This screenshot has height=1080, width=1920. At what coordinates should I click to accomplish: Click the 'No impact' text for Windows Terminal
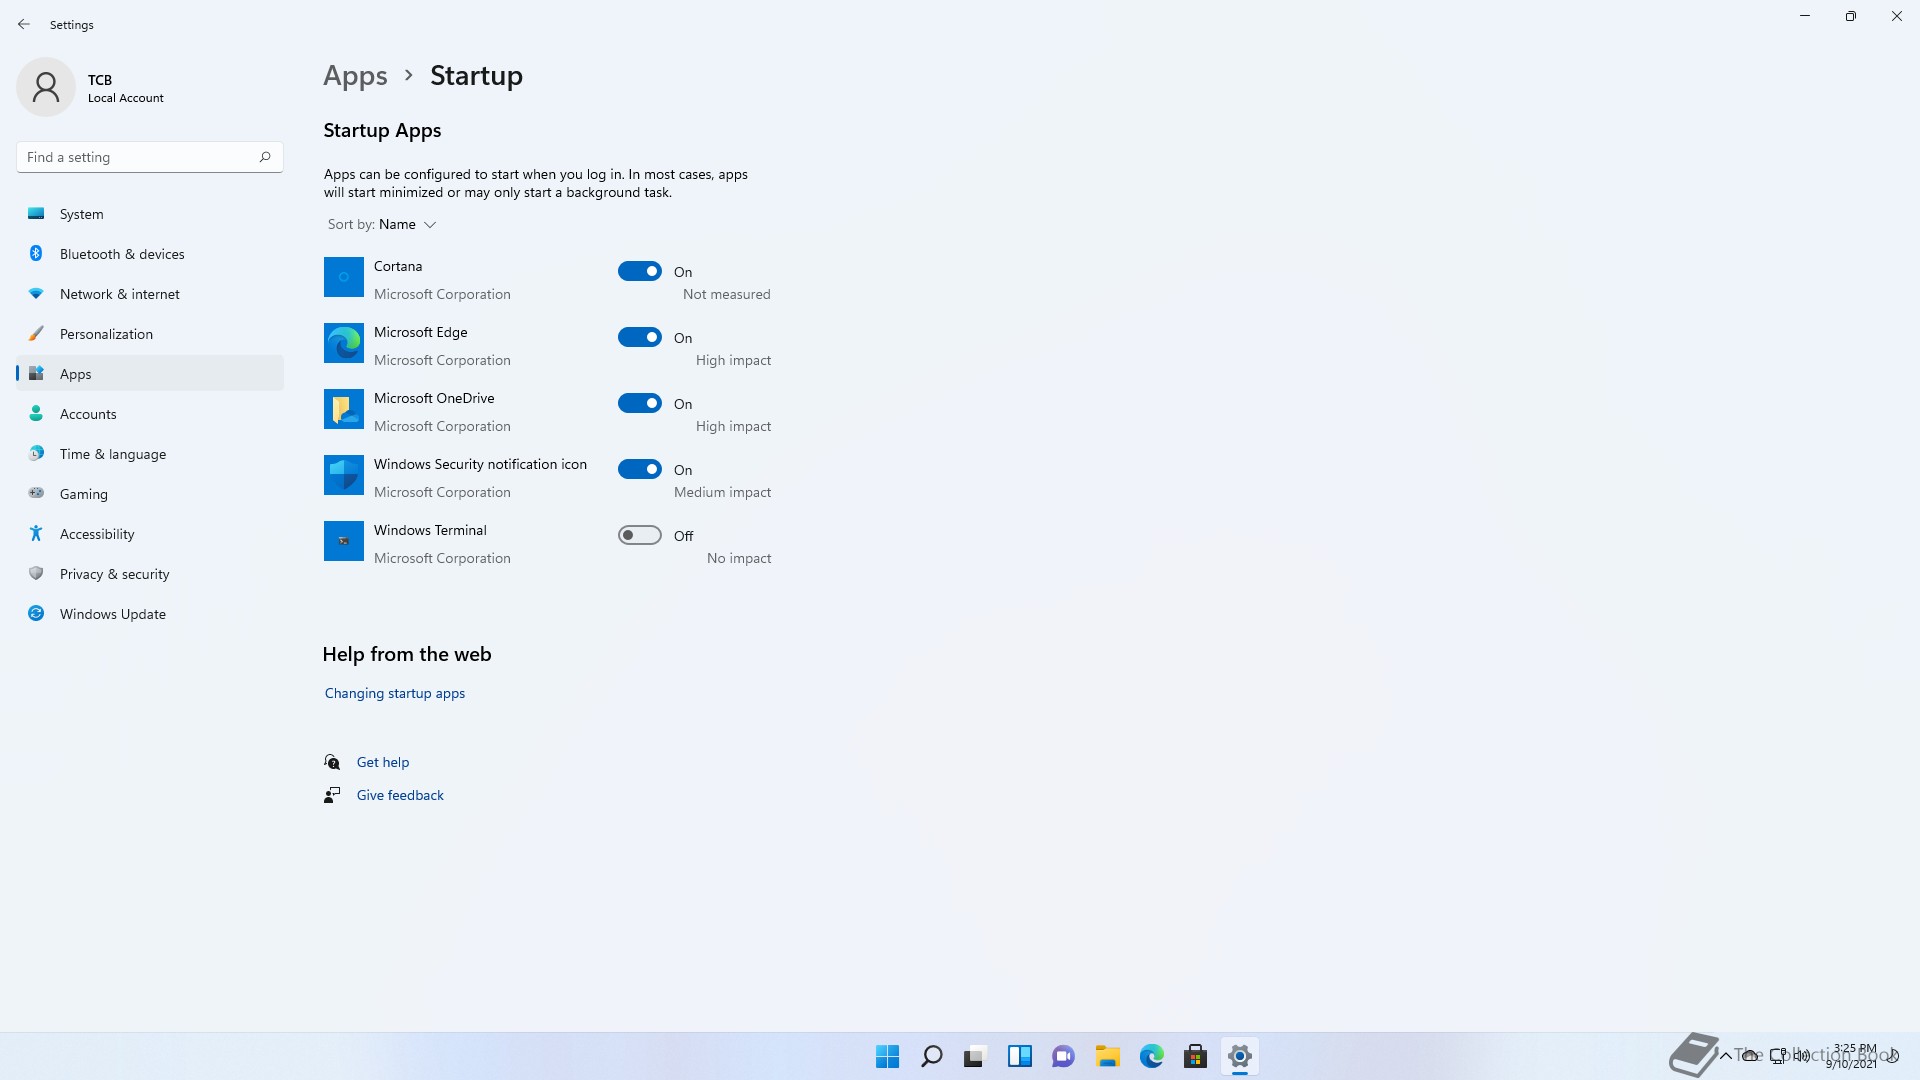739,558
